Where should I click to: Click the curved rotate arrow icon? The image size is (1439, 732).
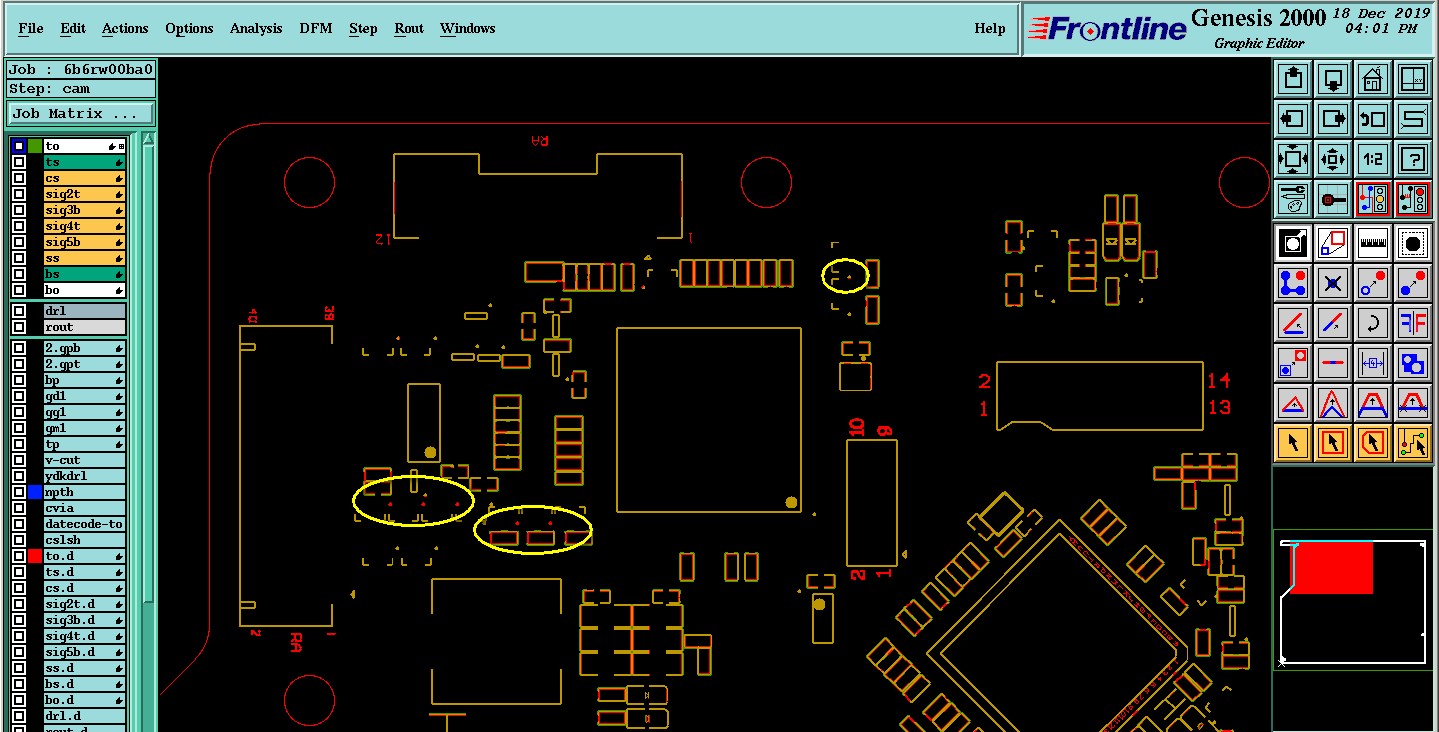pos(1373,323)
